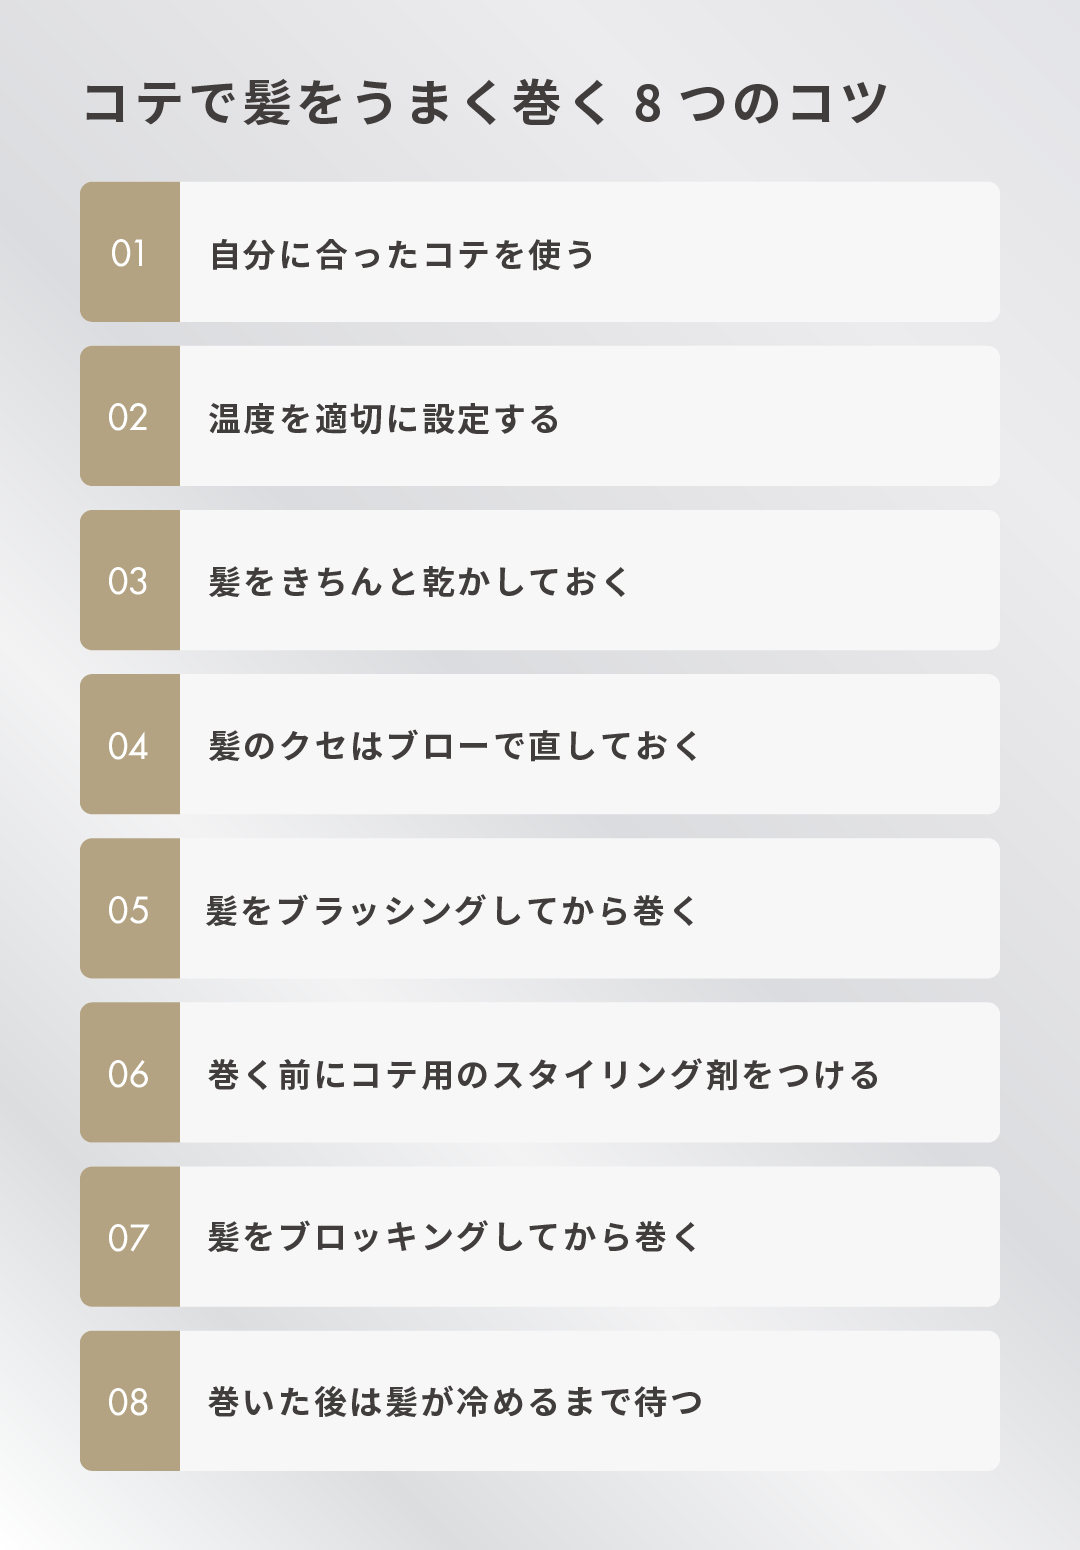Click the 03 number badge
This screenshot has height=1550, width=1080.
[x=130, y=580]
